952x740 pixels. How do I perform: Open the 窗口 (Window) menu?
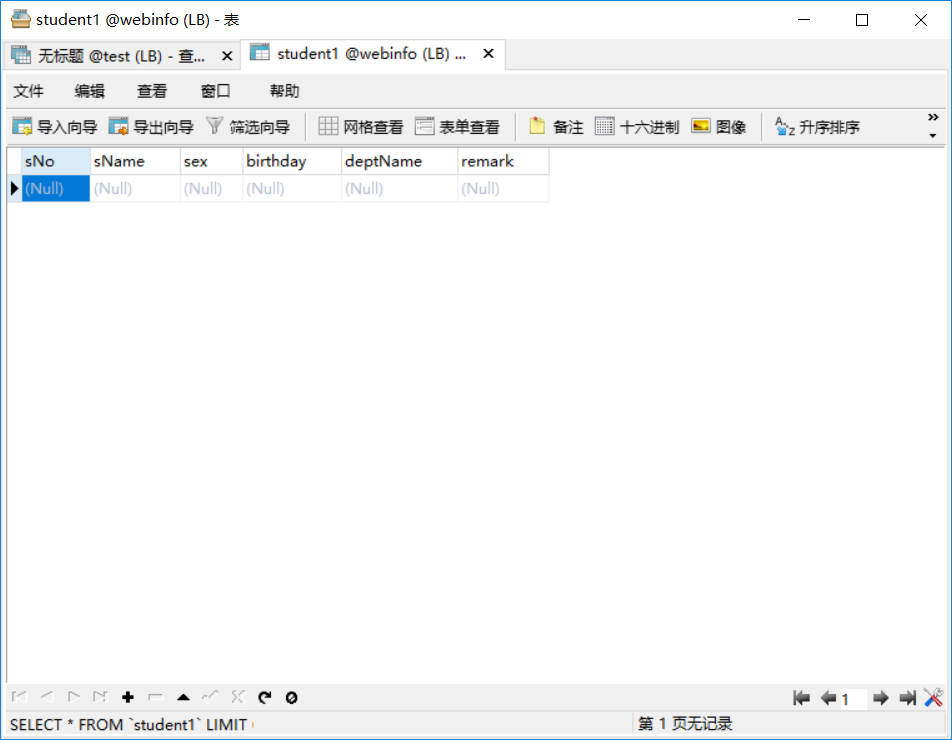[216, 91]
